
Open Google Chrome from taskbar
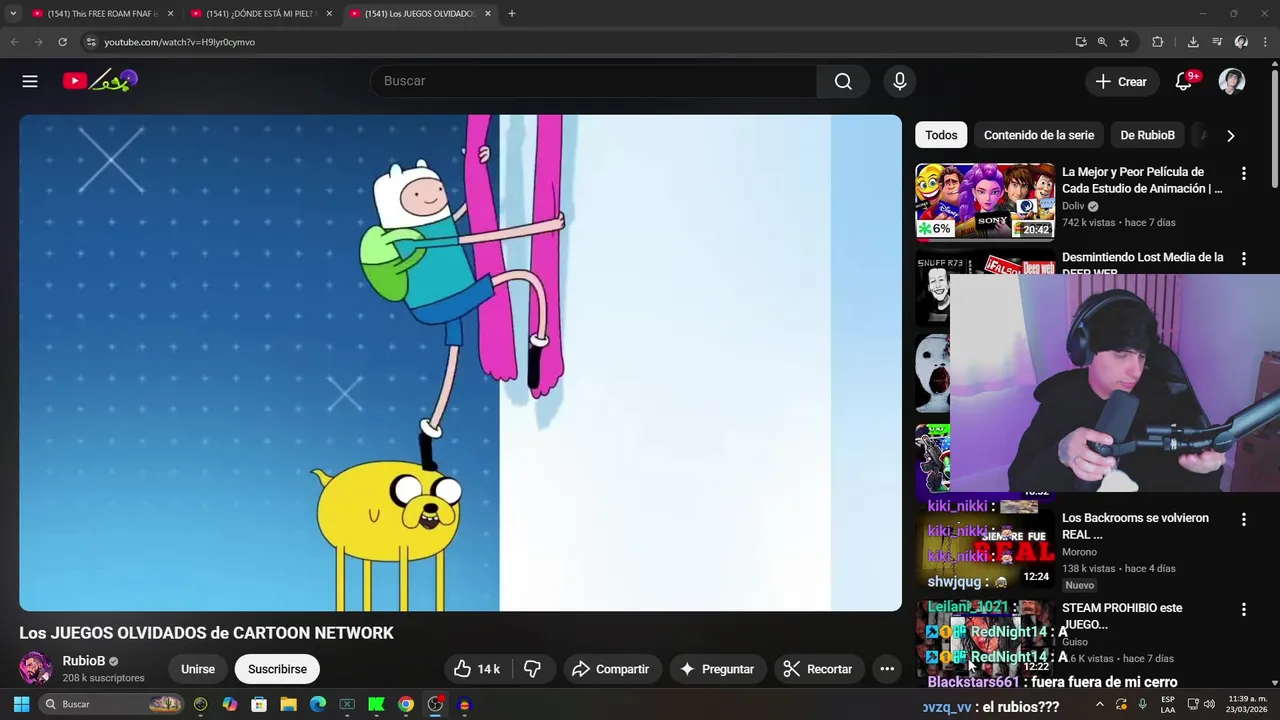point(406,704)
